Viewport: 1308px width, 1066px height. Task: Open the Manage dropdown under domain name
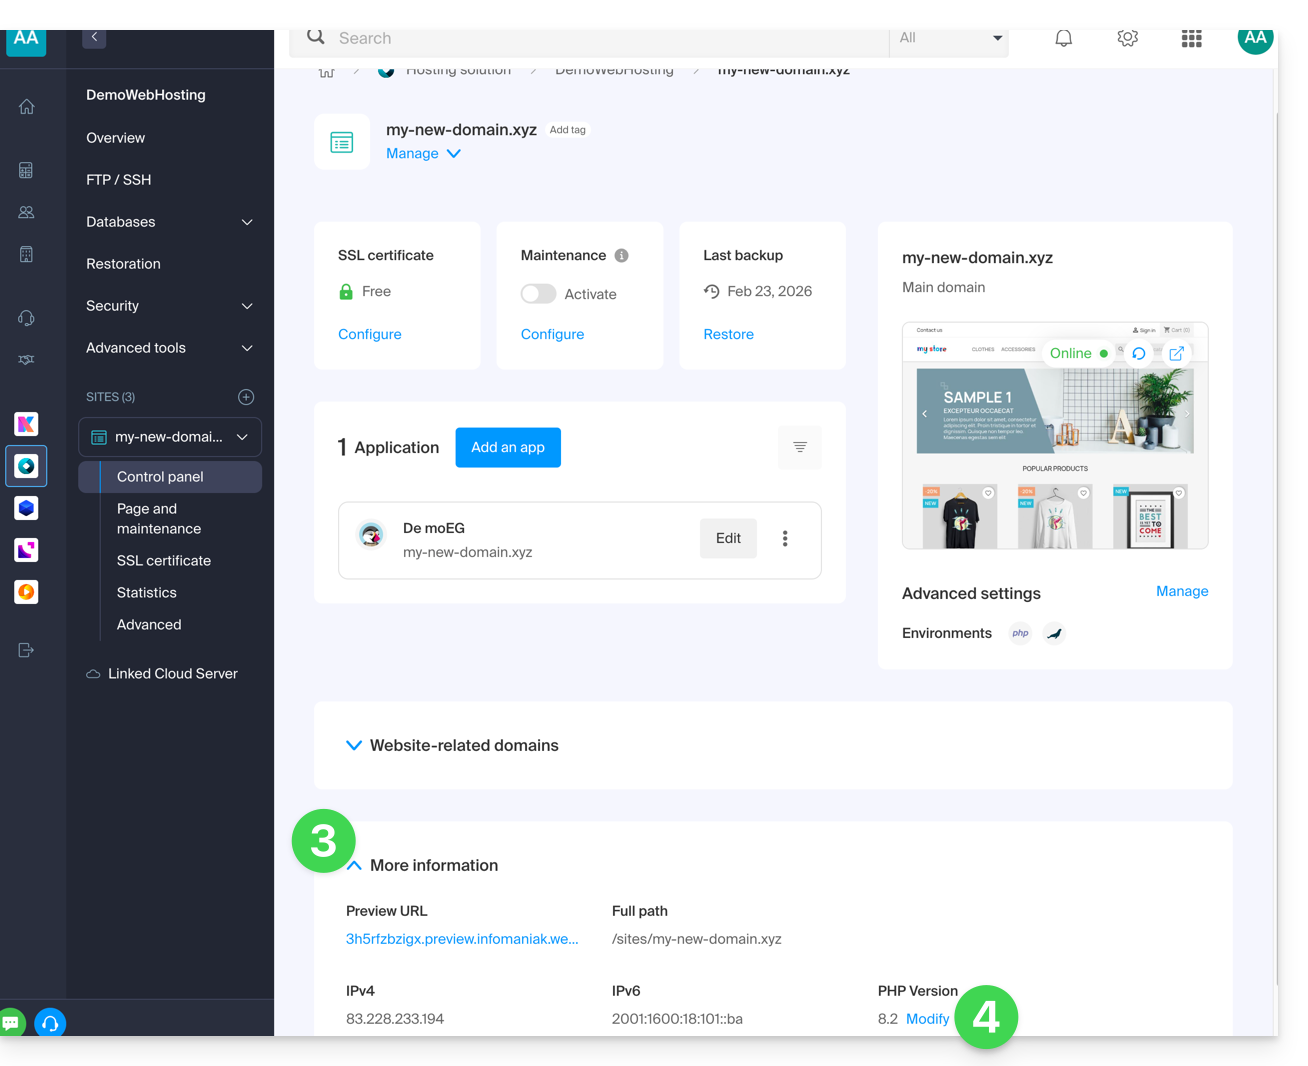423,154
